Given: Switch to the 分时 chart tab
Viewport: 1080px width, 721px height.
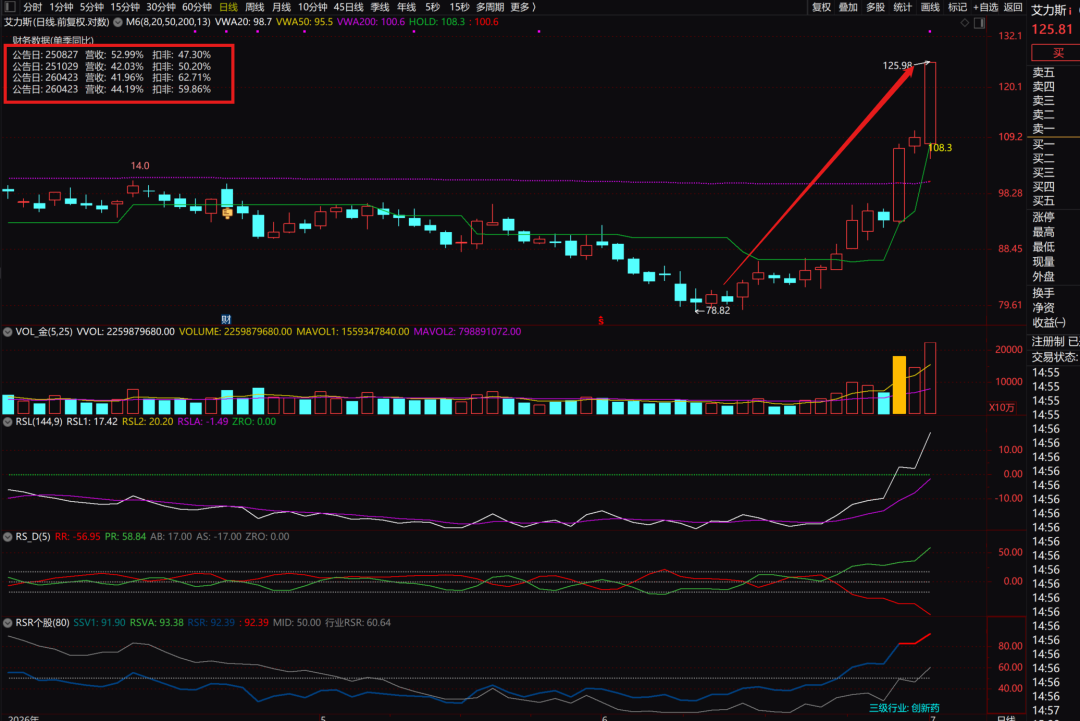Looking at the screenshot, I should pos(32,7).
